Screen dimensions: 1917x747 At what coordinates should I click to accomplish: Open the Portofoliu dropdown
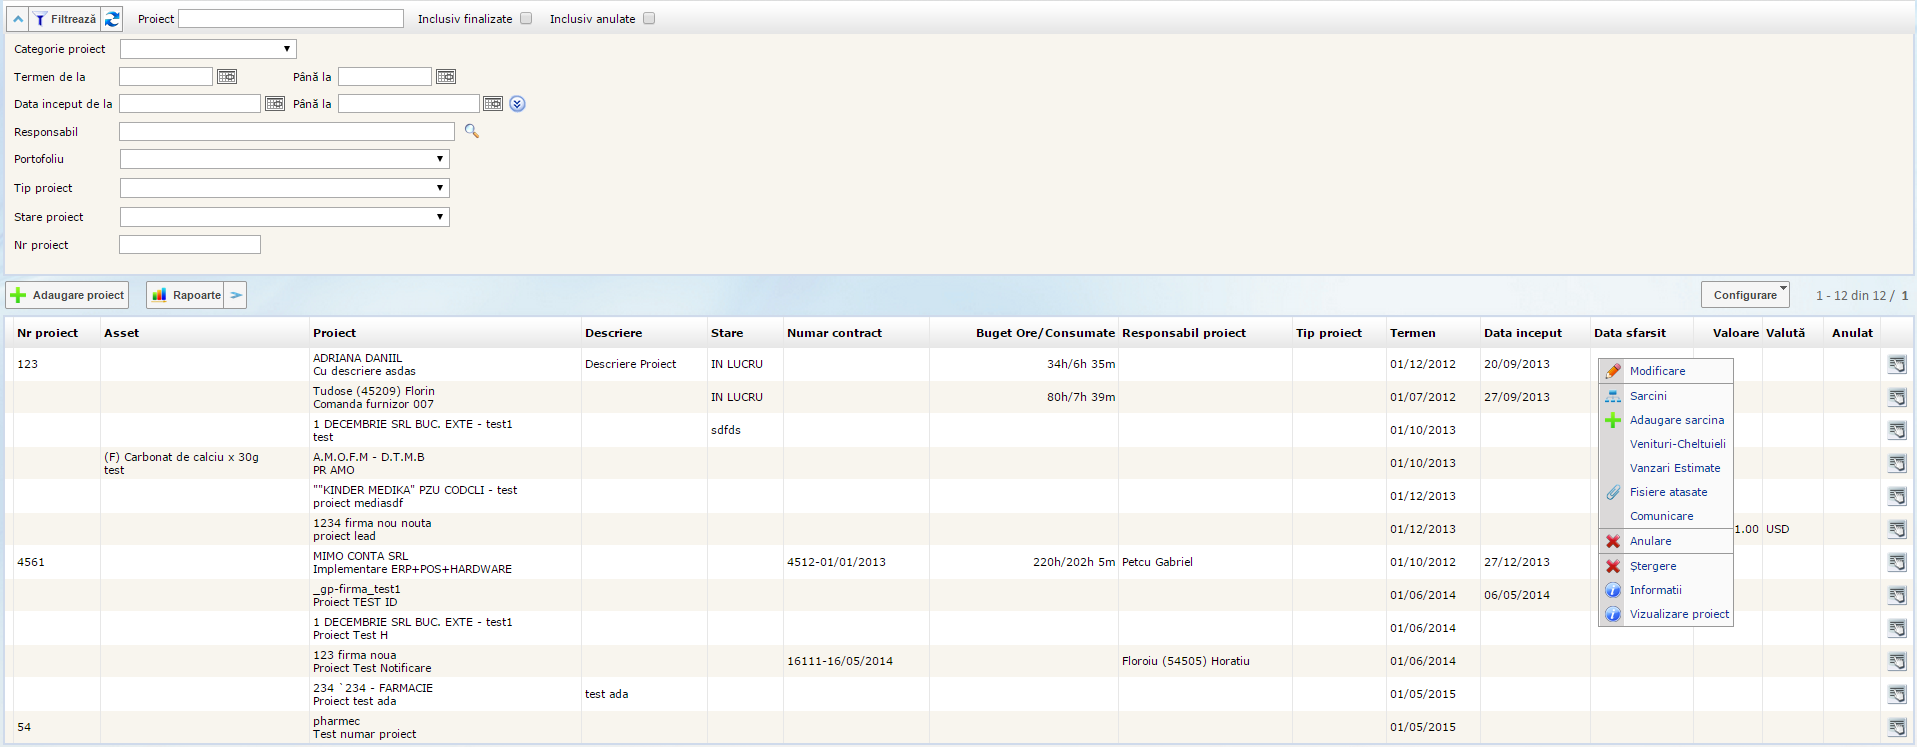[284, 159]
